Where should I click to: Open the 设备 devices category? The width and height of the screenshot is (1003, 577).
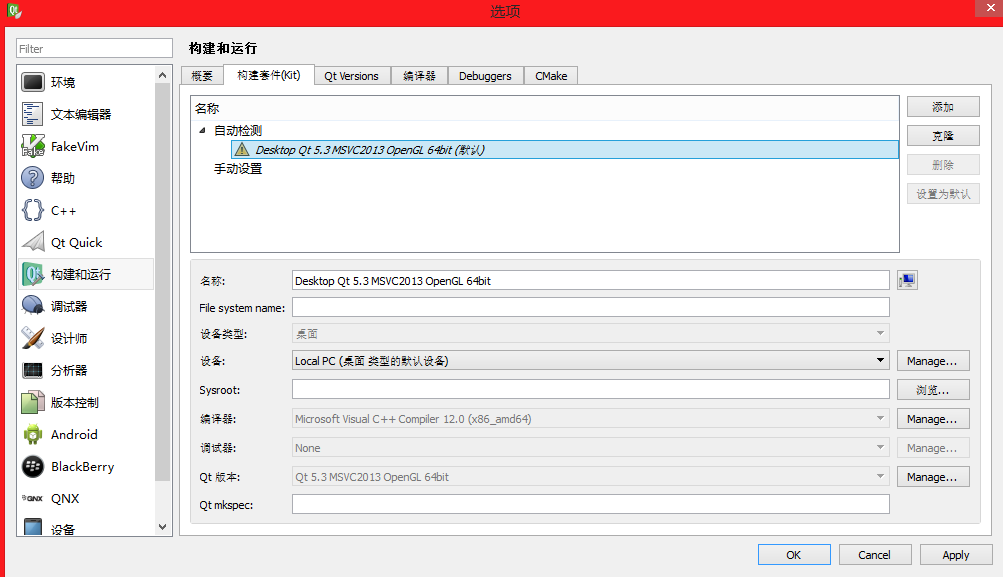point(86,528)
